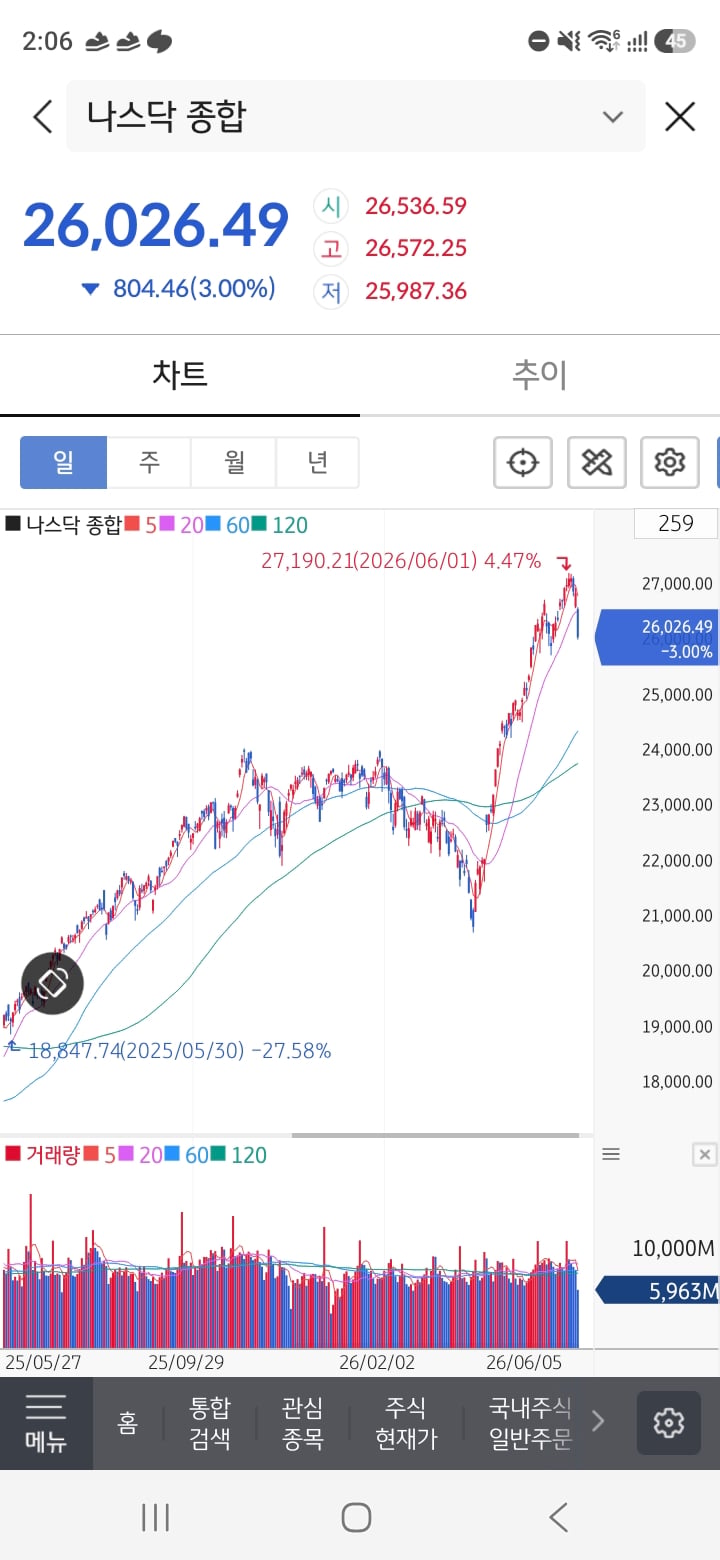The image size is (720, 1560).
Task: Tap the high marker 27,190.21(2026/06/01)
Action: click(401, 560)
